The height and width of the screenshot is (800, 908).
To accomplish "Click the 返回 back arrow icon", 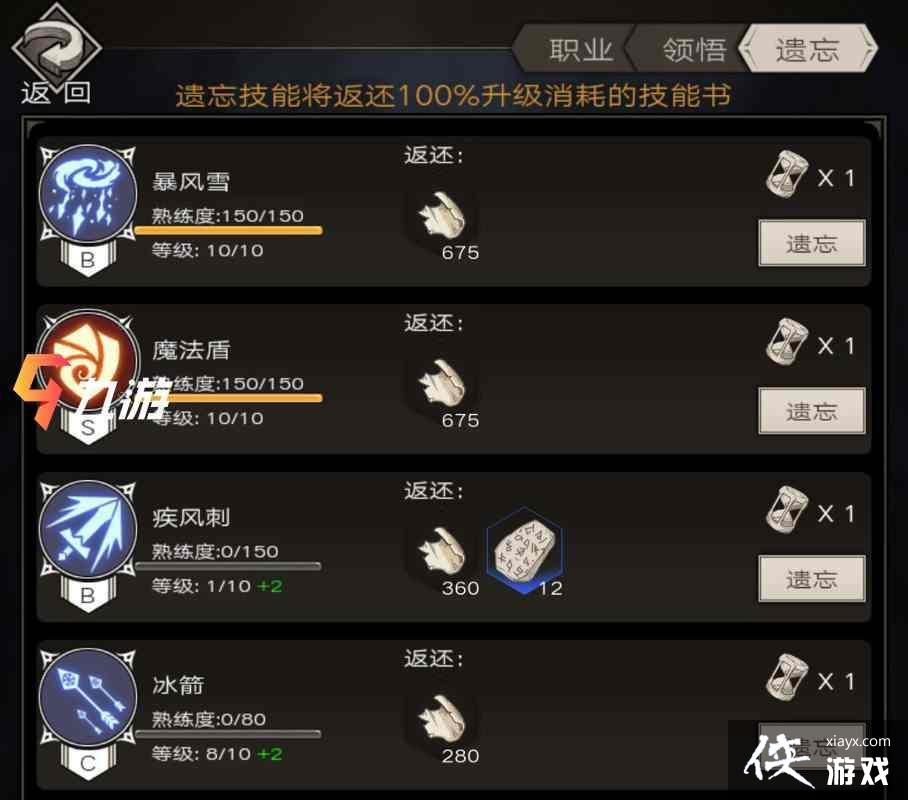I will pyautogui.click(x=56, y=46).
